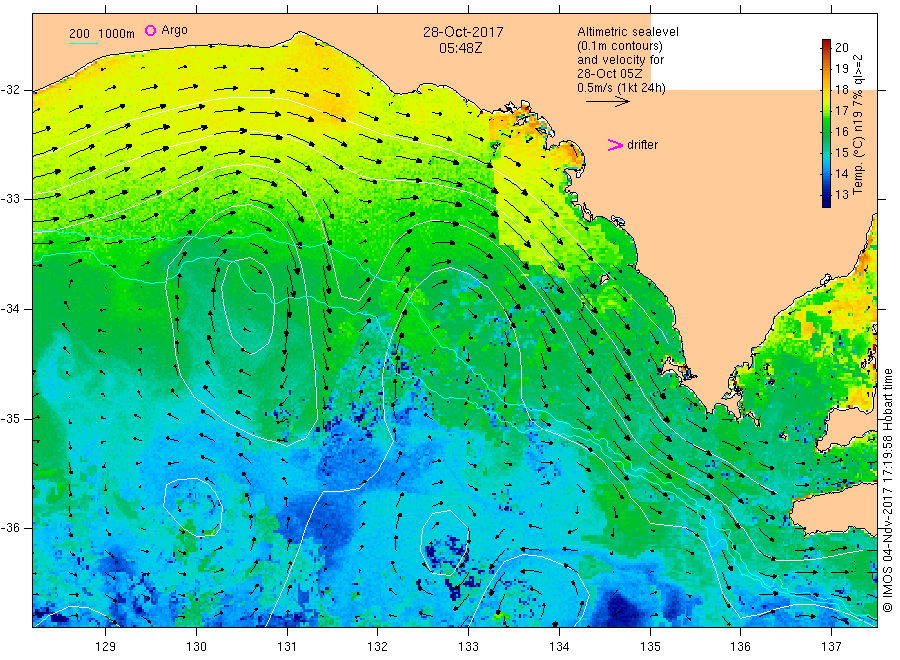Viewport: 900px width, 660px height.
Task: Click the '0.5m/s (1kt 24h)' text
Action: pos(621,88)
